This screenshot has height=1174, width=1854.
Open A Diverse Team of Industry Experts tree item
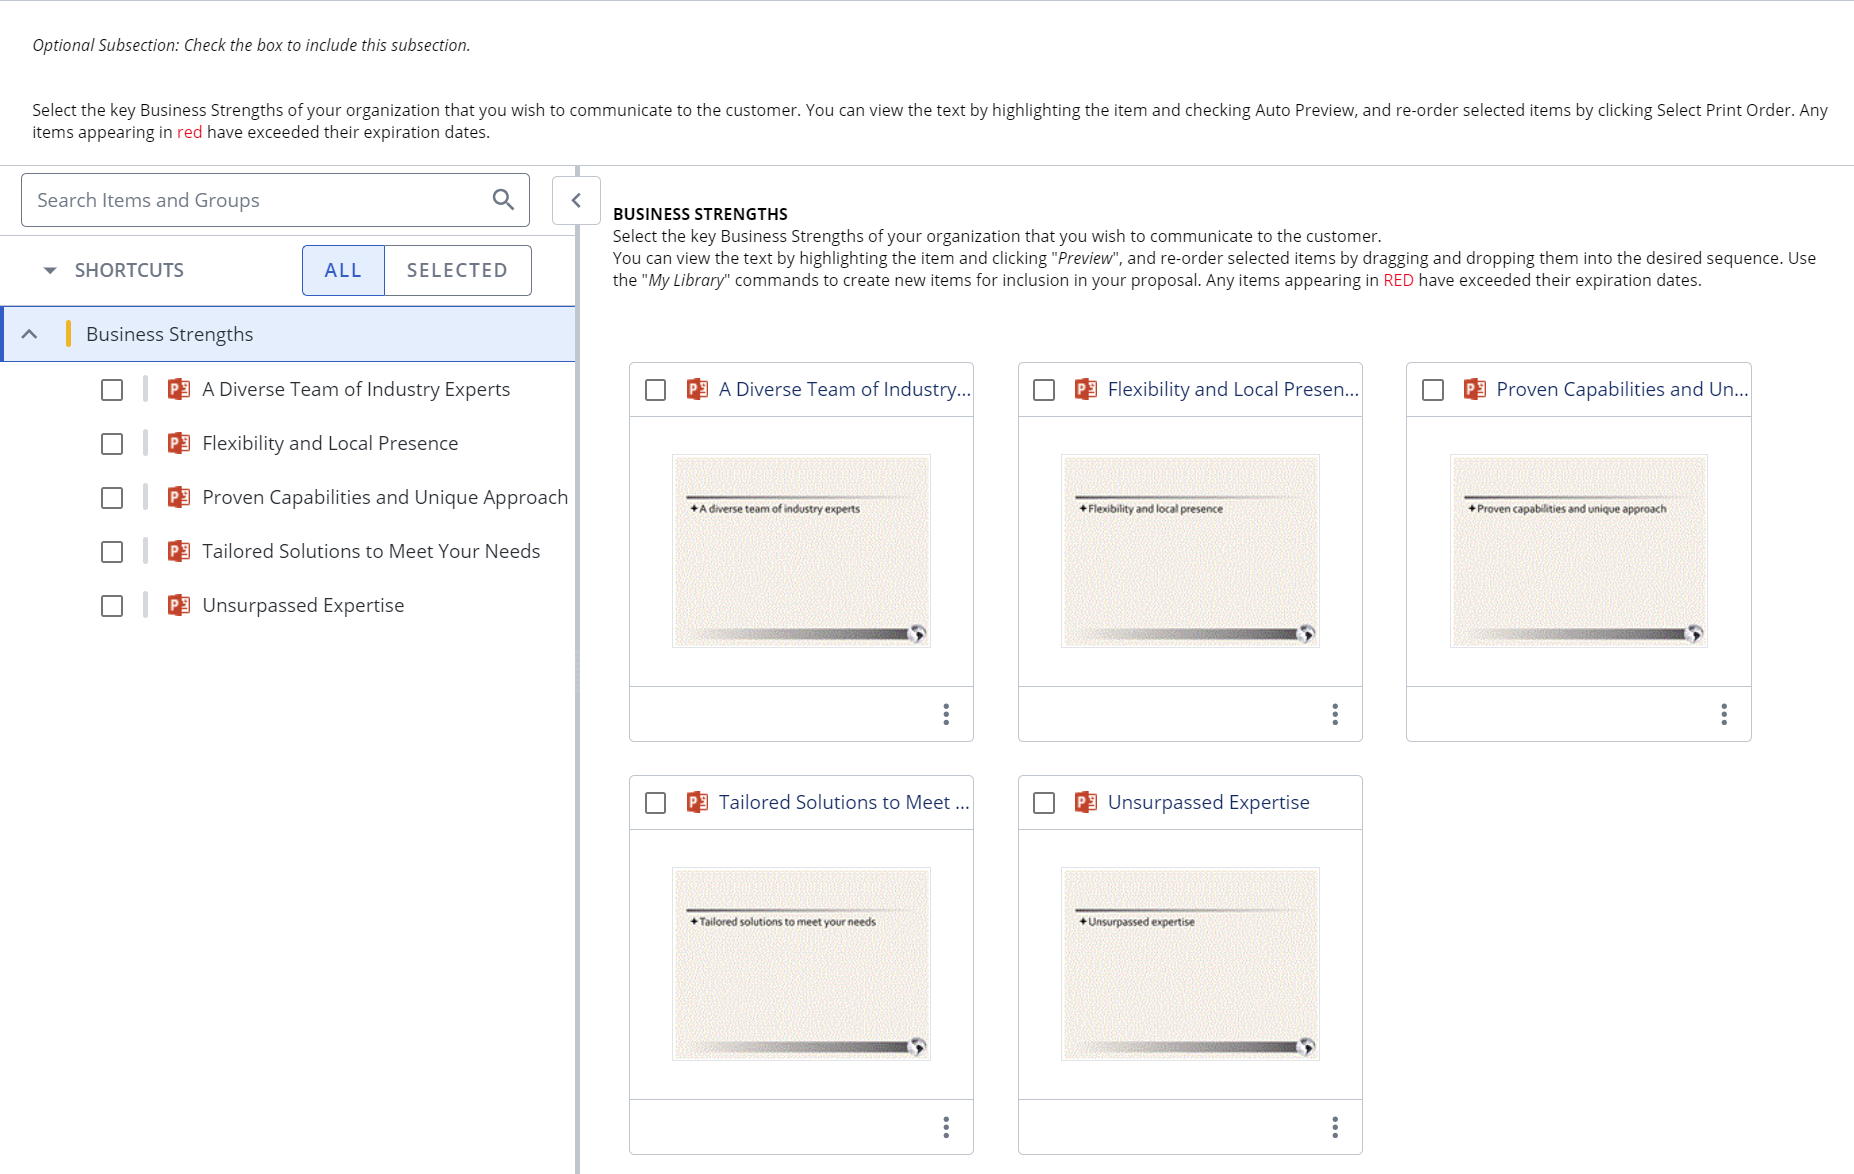click(356, 389)
